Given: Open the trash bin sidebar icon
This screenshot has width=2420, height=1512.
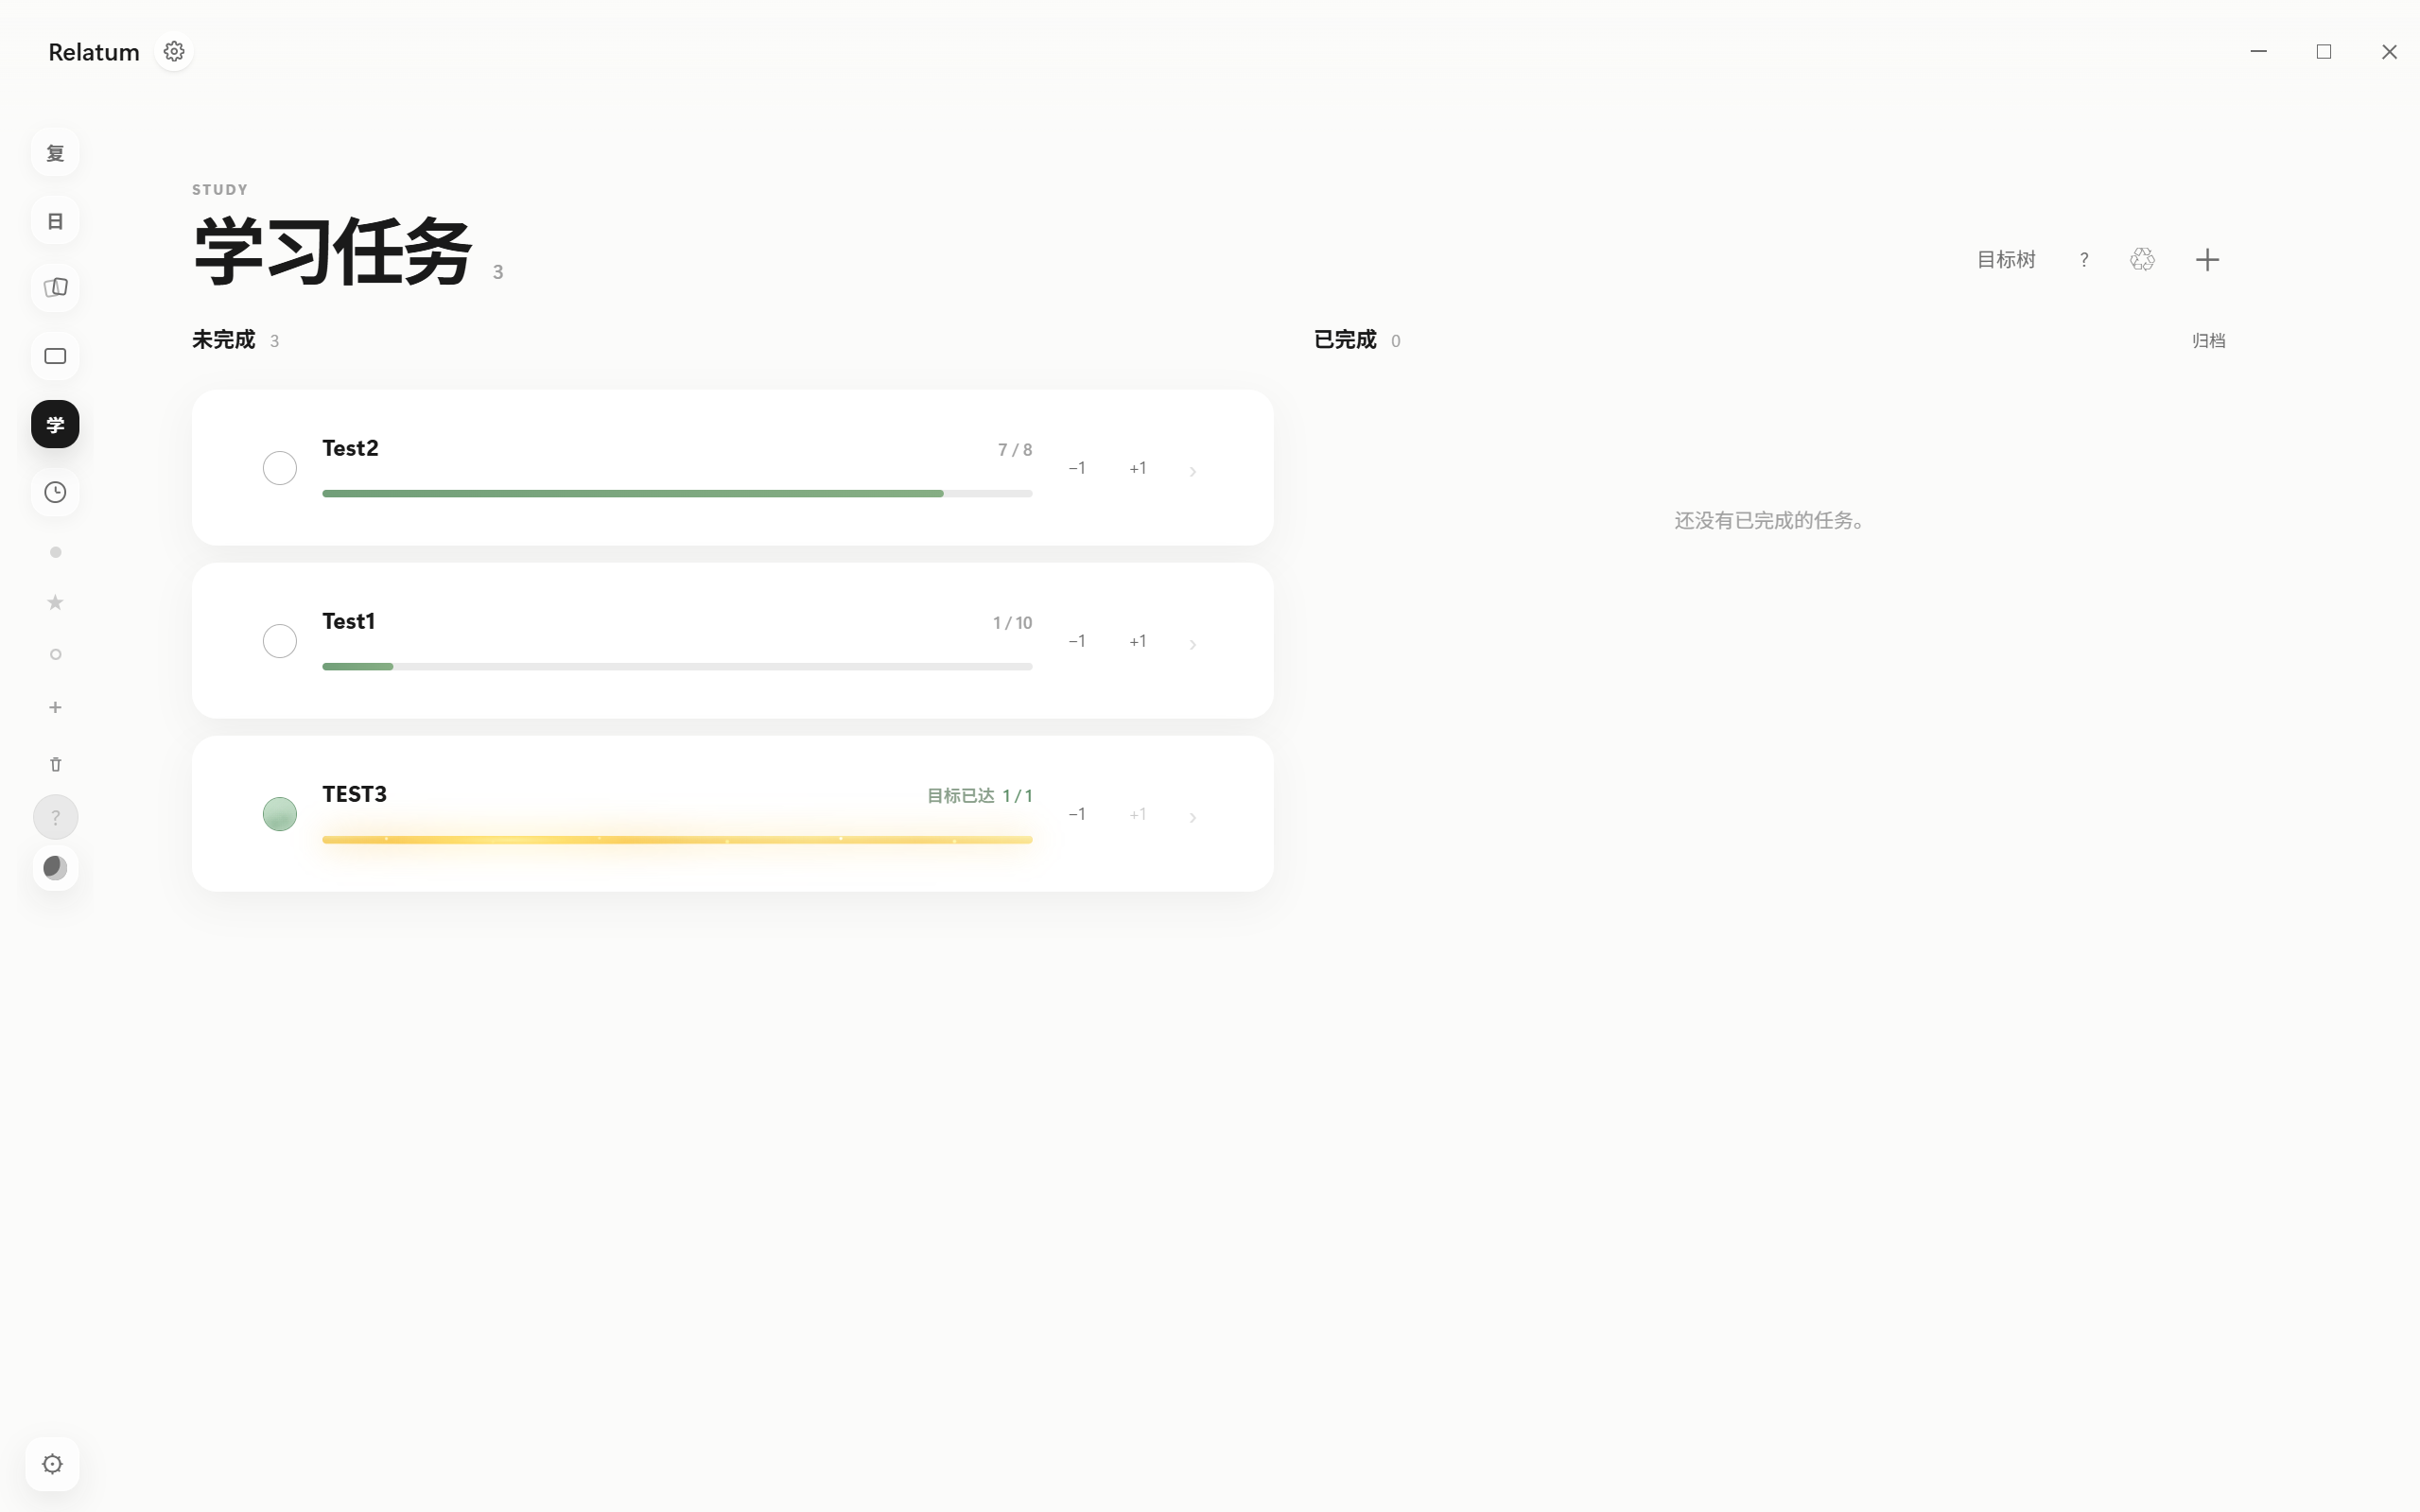Looking at the screenshot, I should [x=56, y=764].
